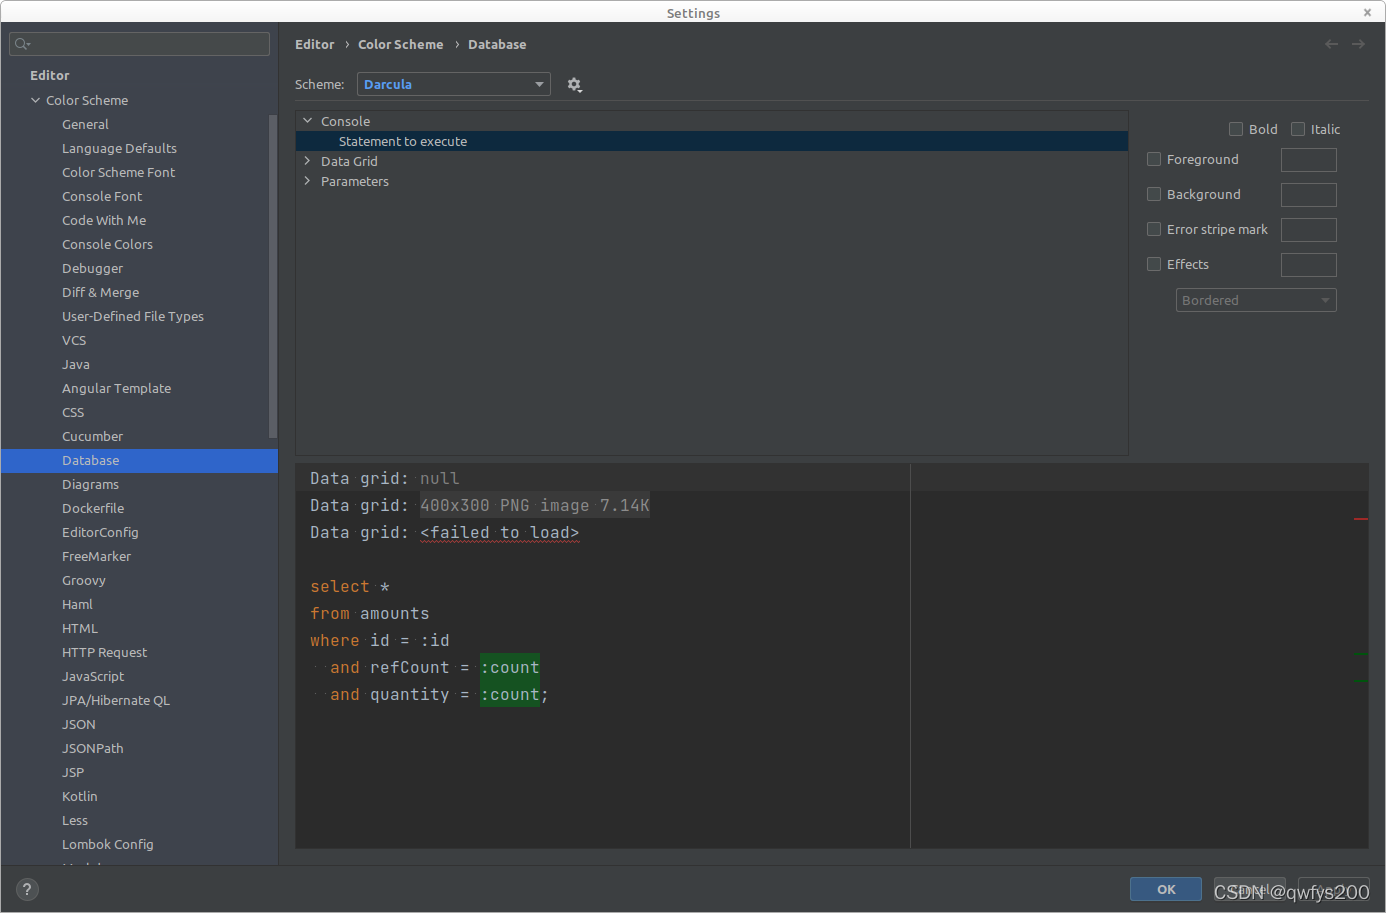
Task: Open Code With Me settings page
Action: pyautogui.click(x=104, y=220)
